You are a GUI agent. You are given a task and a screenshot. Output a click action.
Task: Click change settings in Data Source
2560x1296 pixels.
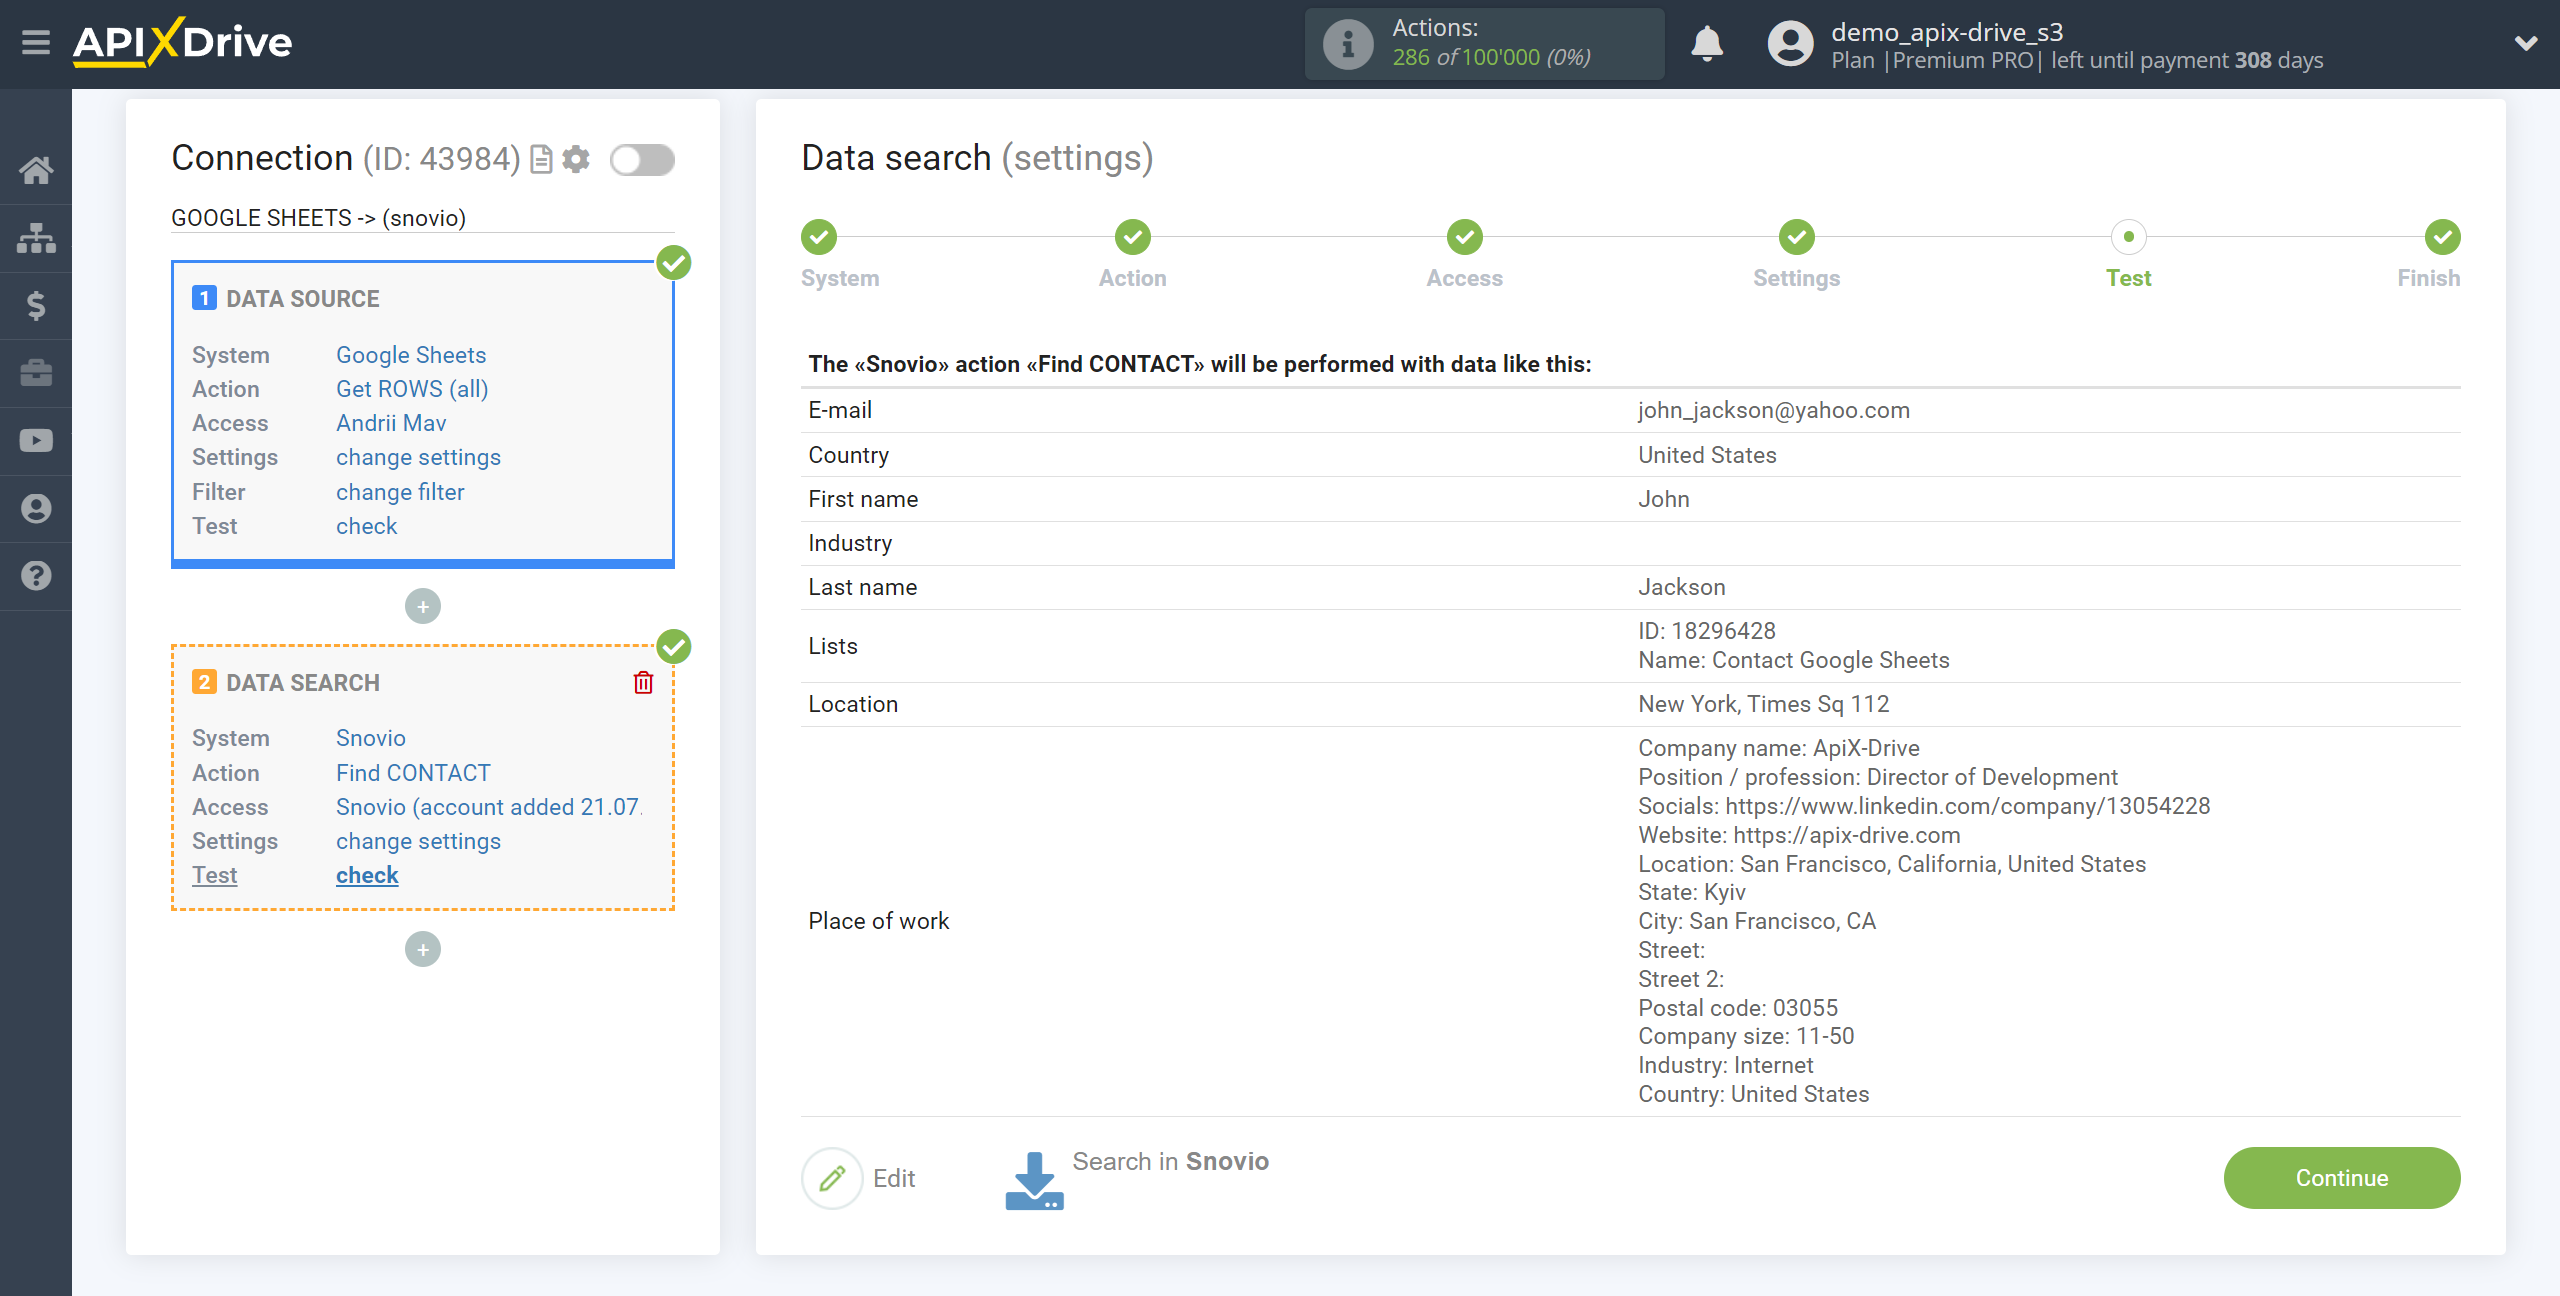click(418, 457)
